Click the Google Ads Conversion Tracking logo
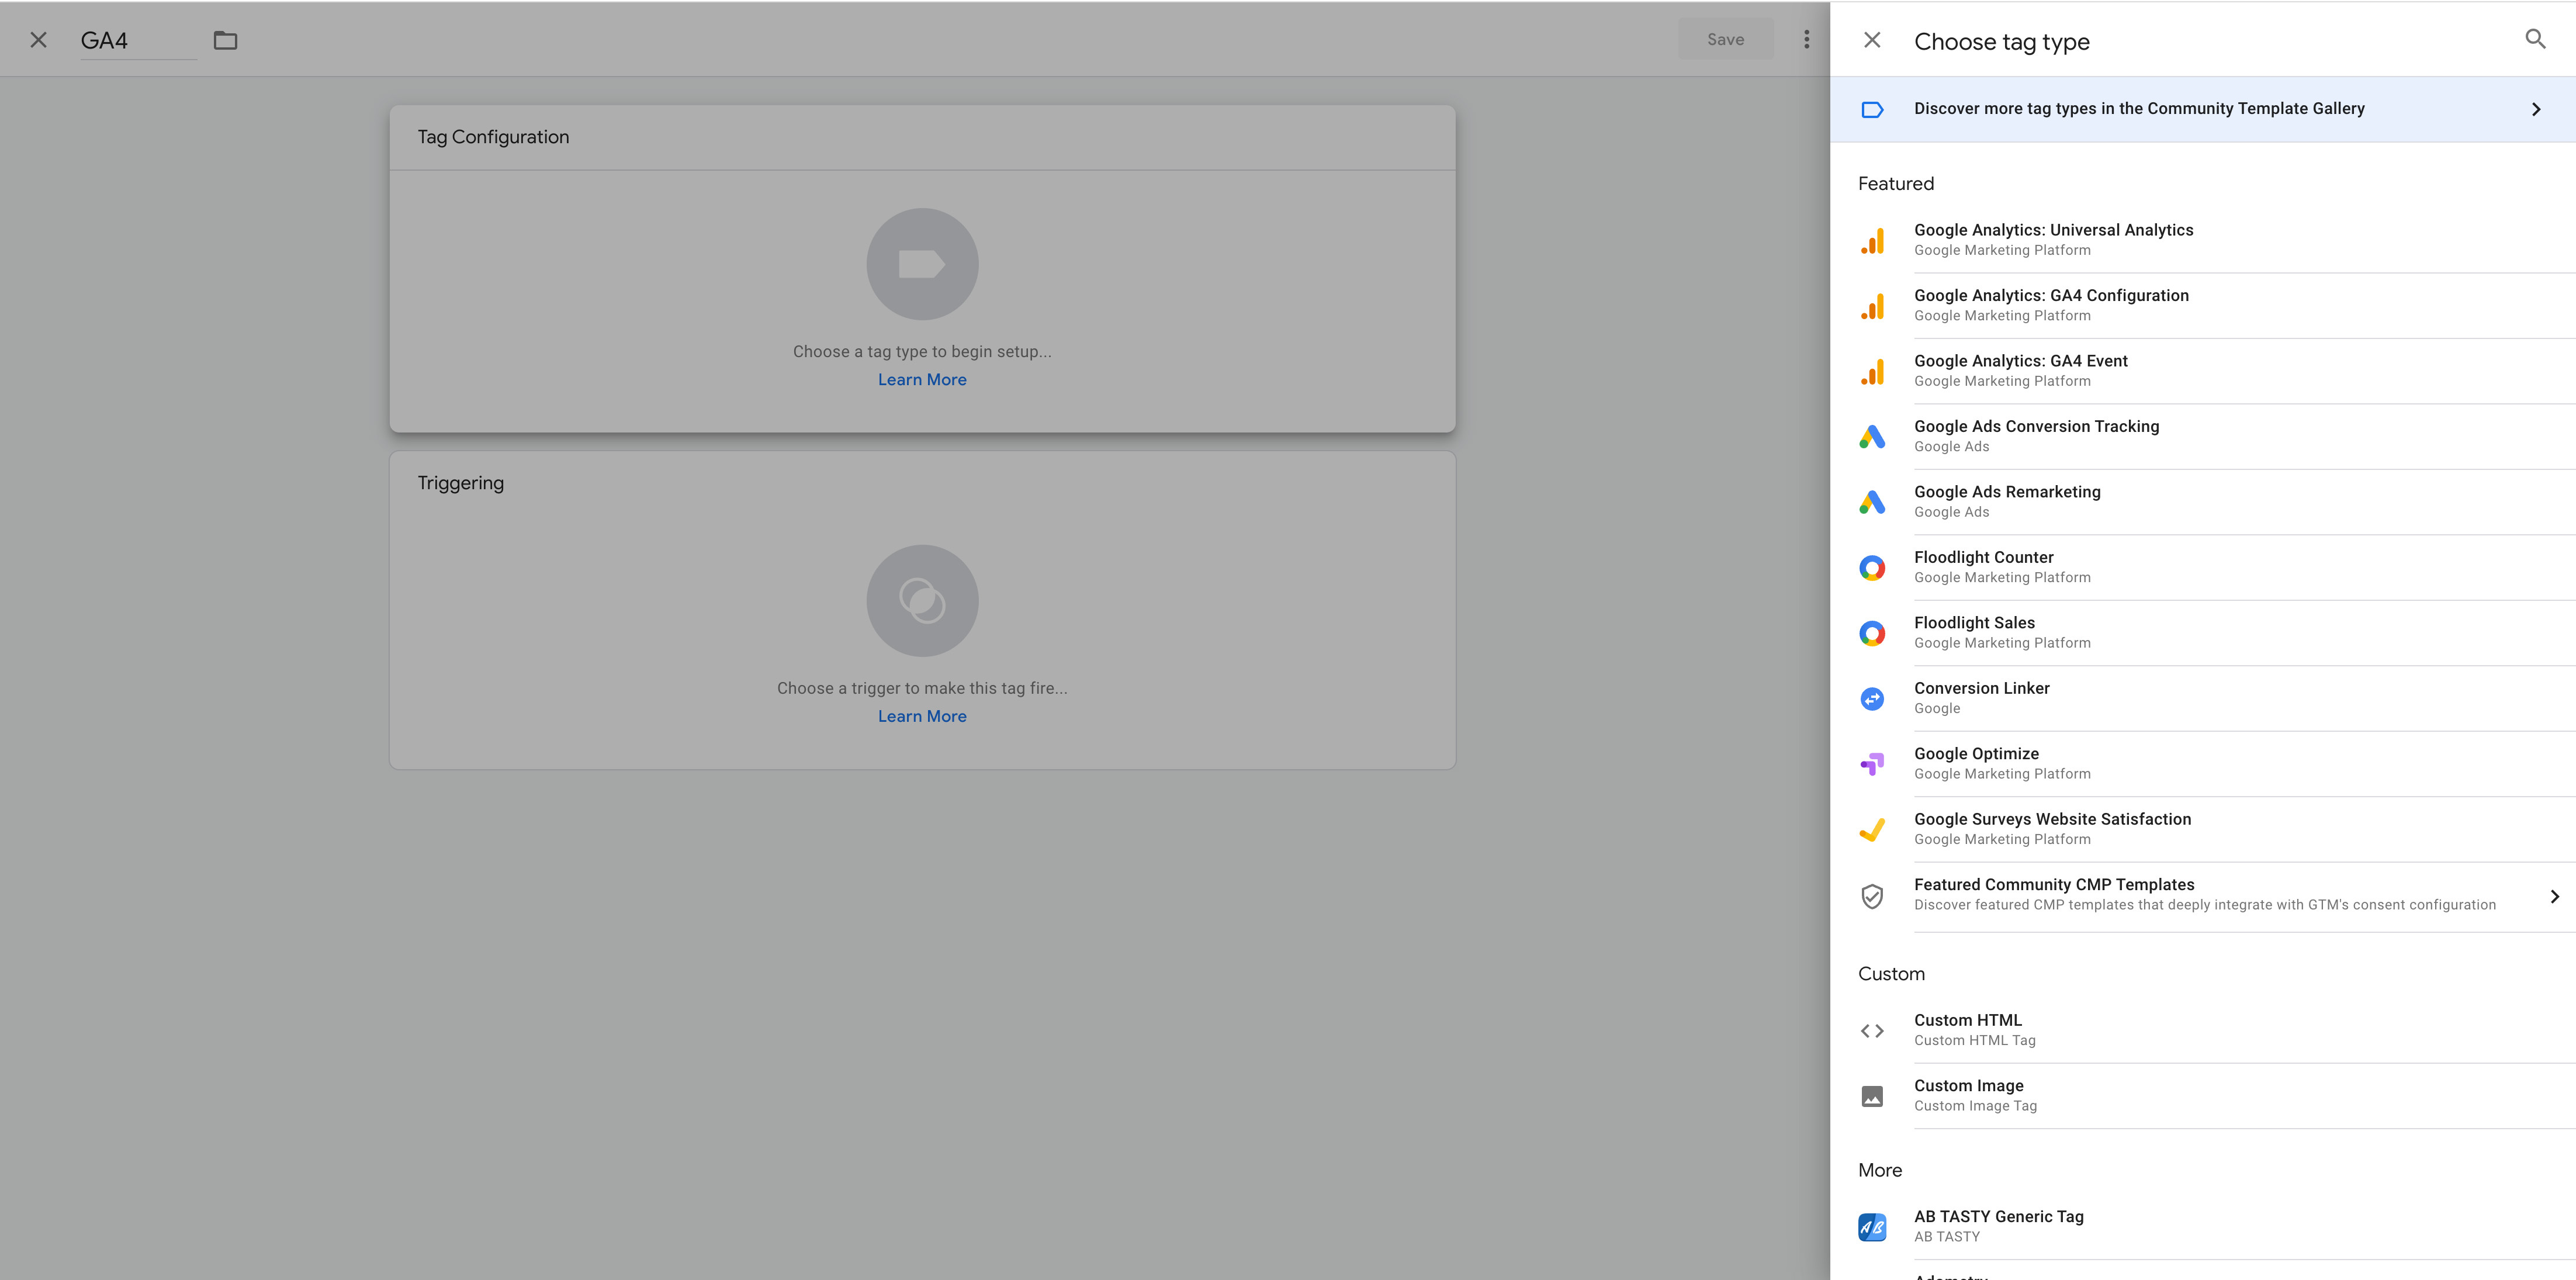Image resolution: width=2576 pixels, height=1280 pixels. coord(1872,437)
